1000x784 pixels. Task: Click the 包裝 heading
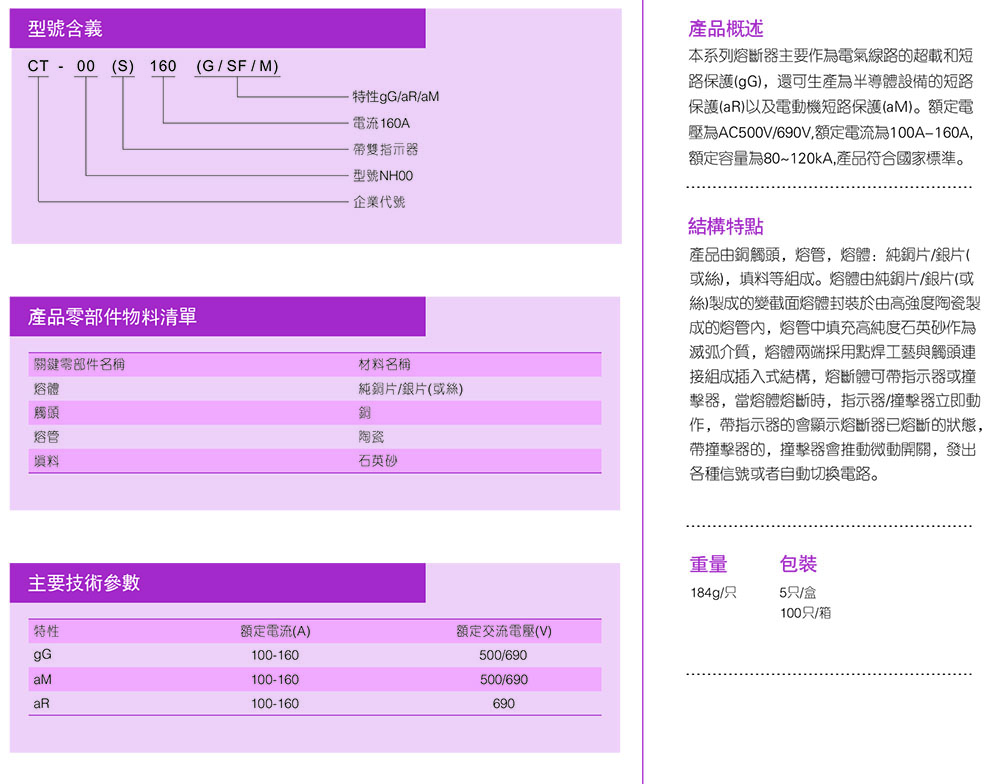[x=798, y=564]
